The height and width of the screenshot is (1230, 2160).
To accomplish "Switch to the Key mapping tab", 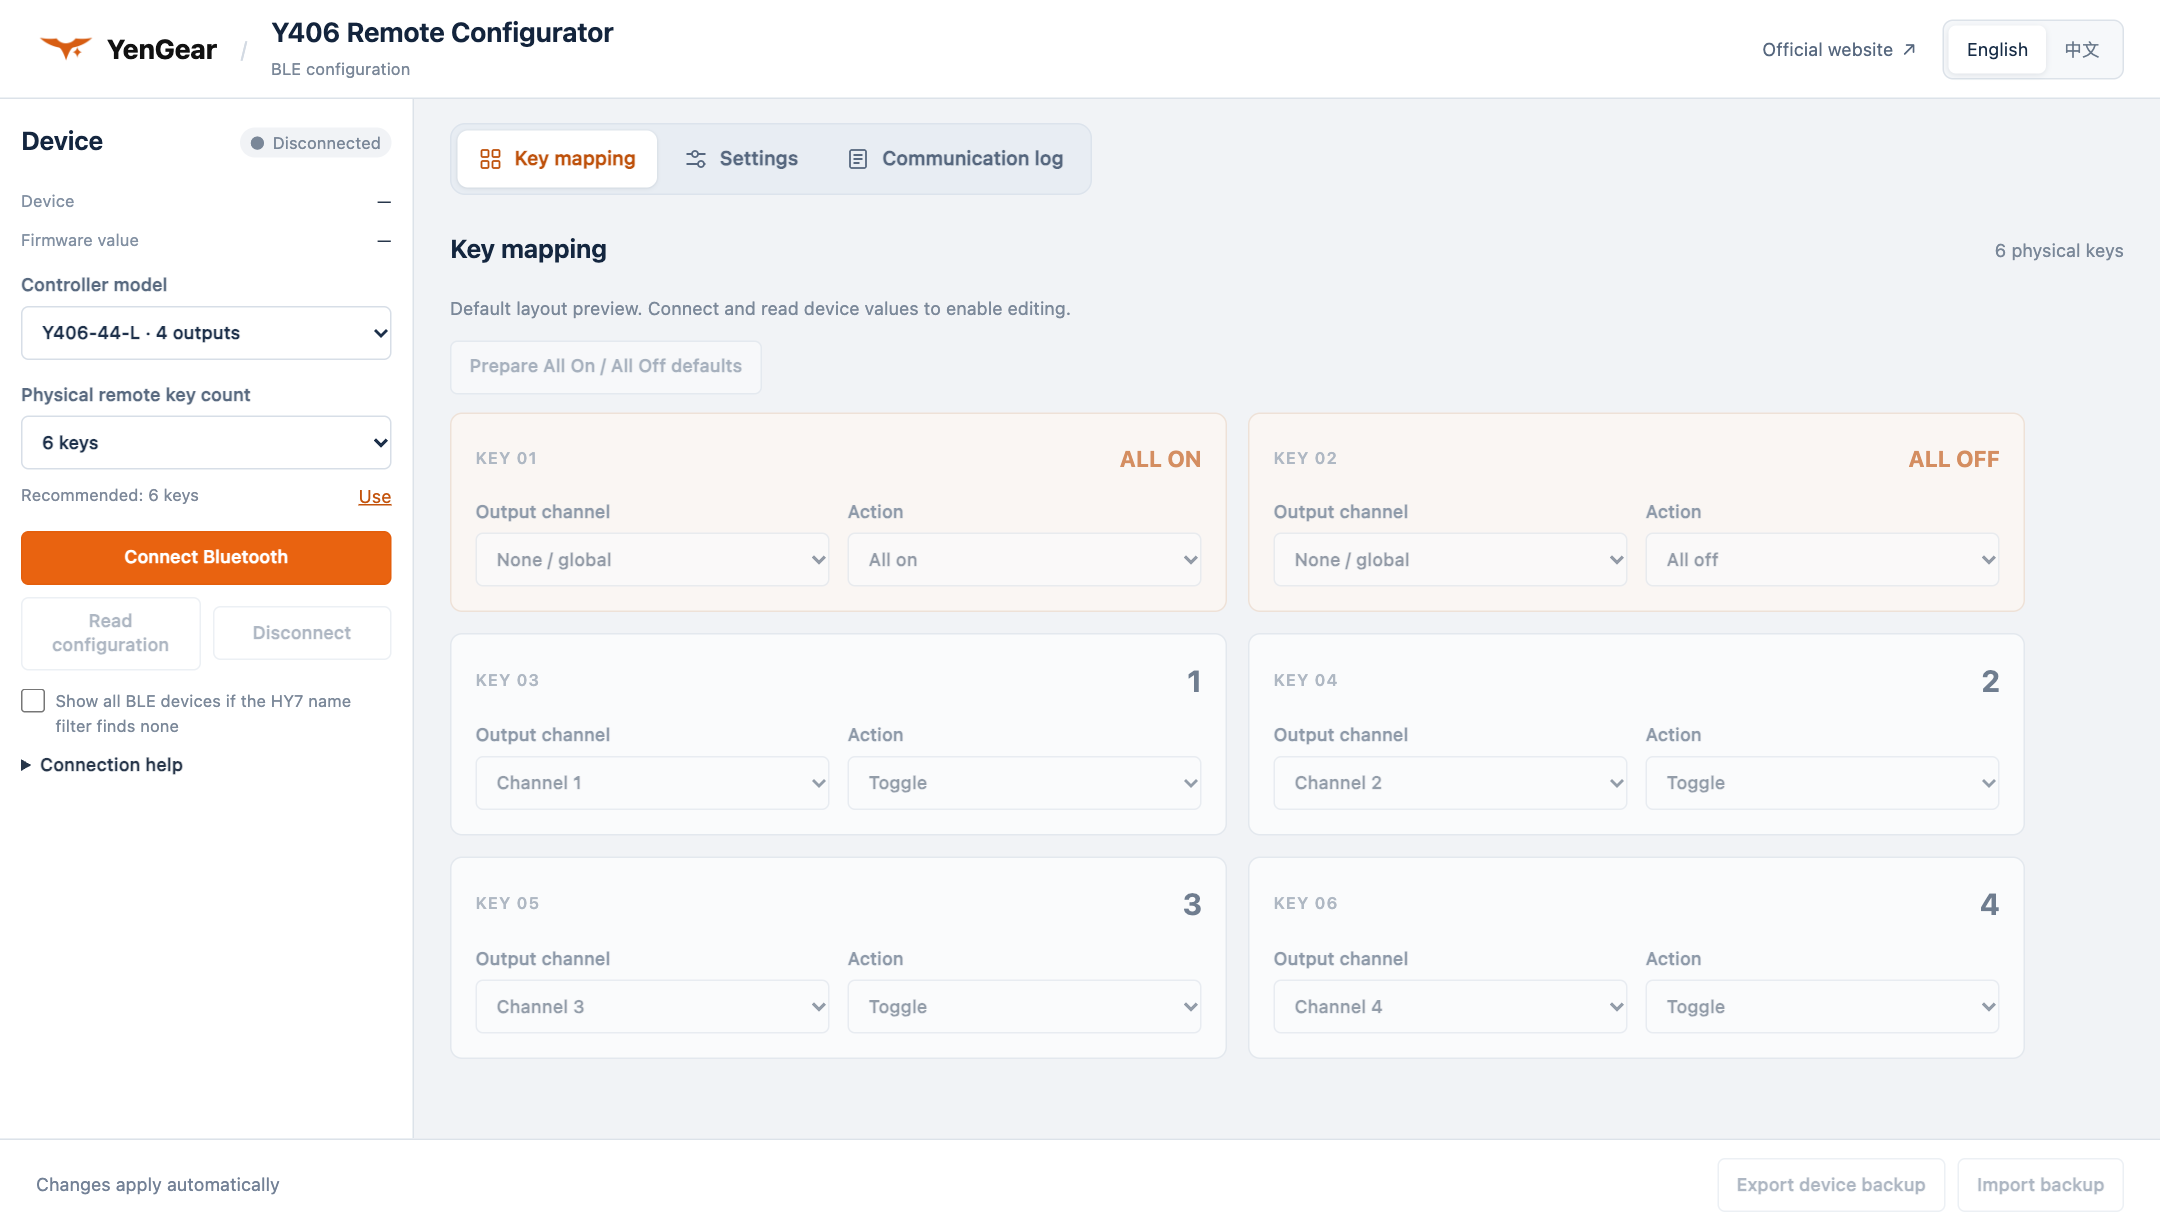I will pyautogui.click(x=557, y=159).
